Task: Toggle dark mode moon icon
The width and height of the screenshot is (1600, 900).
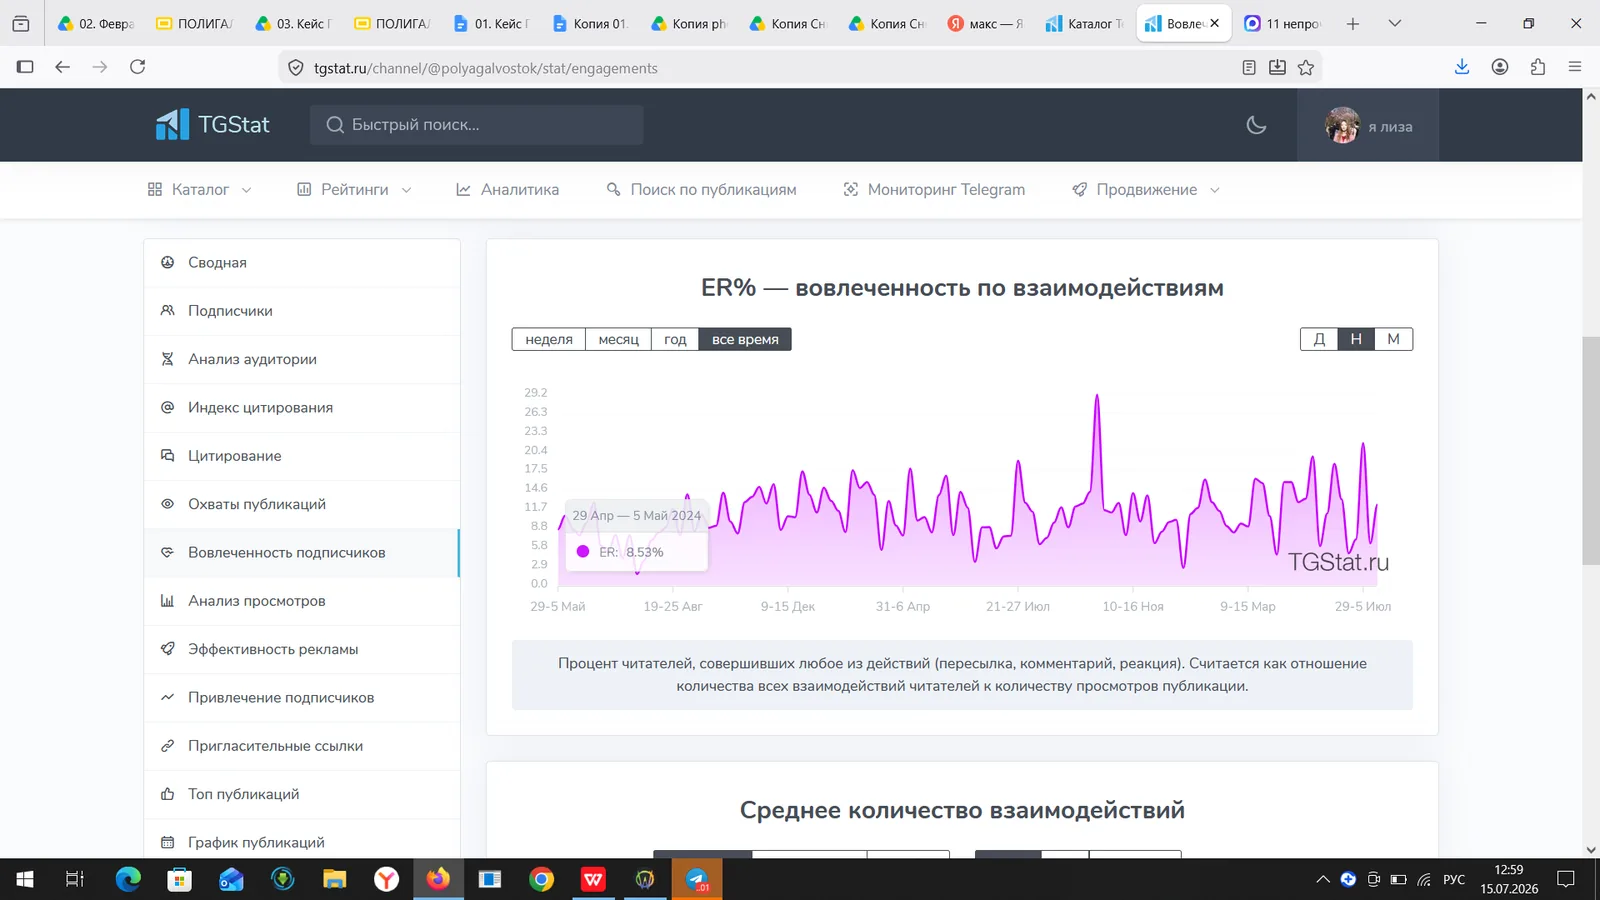Action: [1256, 125]
